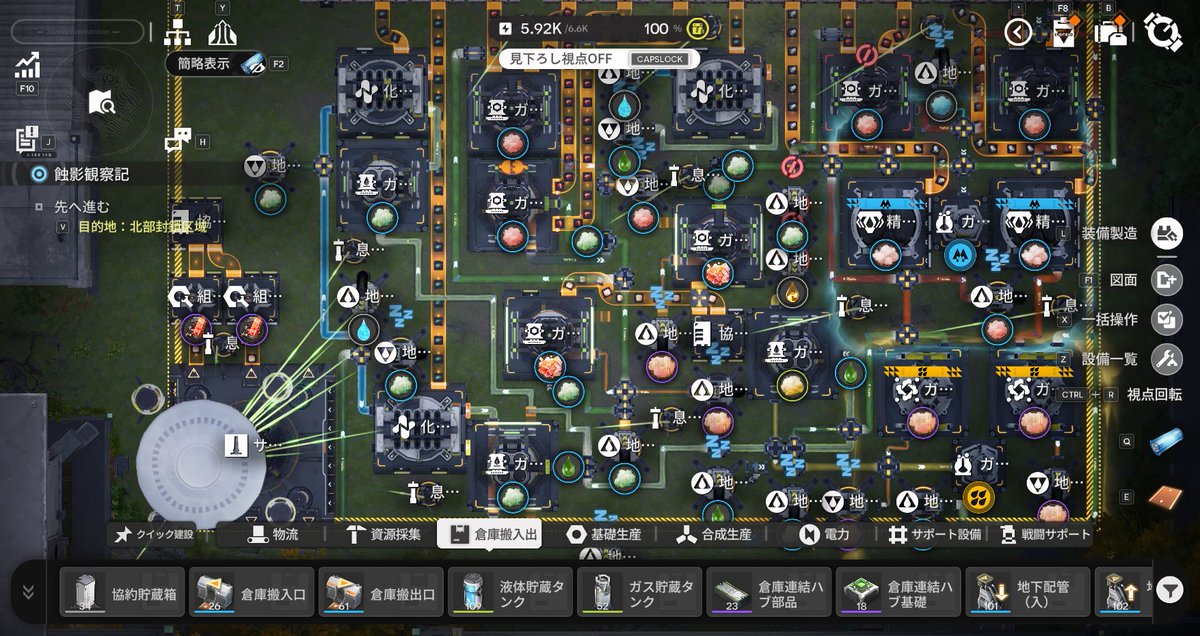Switch to the 電力 power tab

(824, 535)
